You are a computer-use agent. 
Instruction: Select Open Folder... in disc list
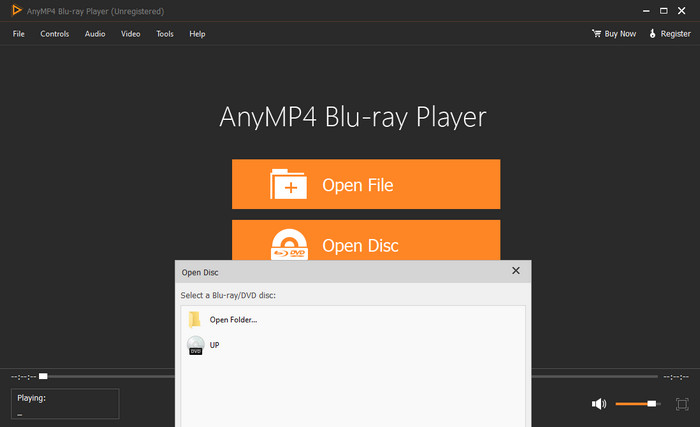[x=353, y=320]
